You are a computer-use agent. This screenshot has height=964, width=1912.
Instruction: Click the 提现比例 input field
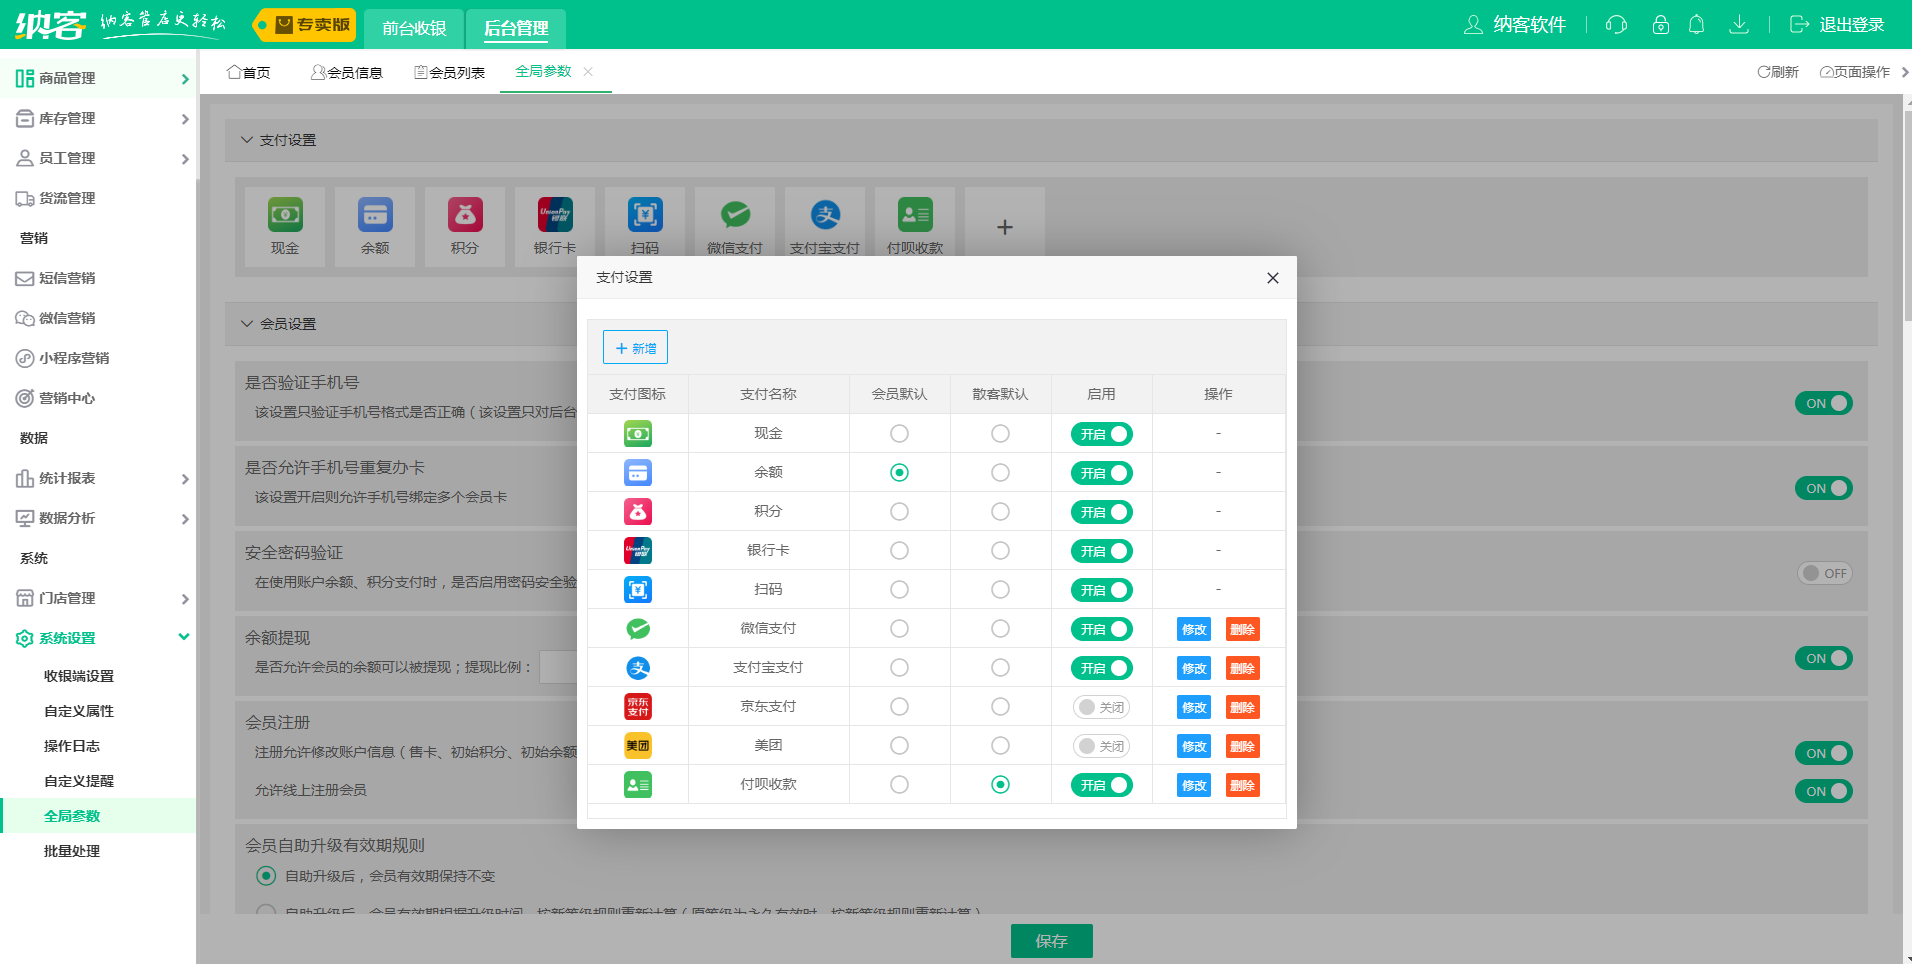click(558, 667)
